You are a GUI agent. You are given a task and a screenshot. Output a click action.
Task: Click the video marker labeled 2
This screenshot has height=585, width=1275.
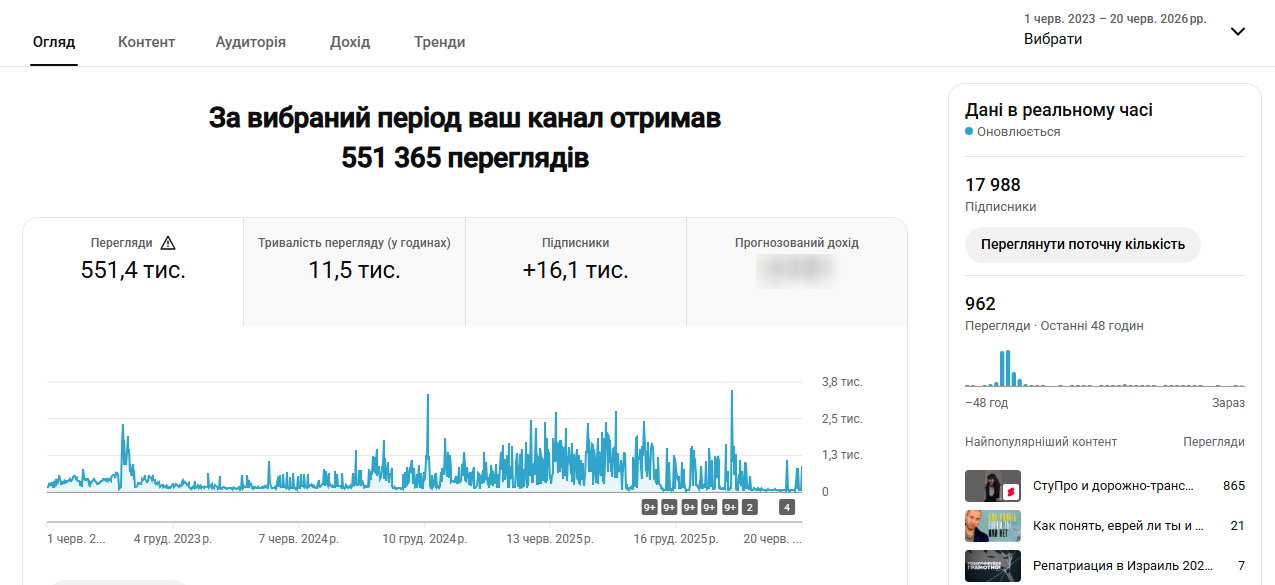[x=750, y=507]
